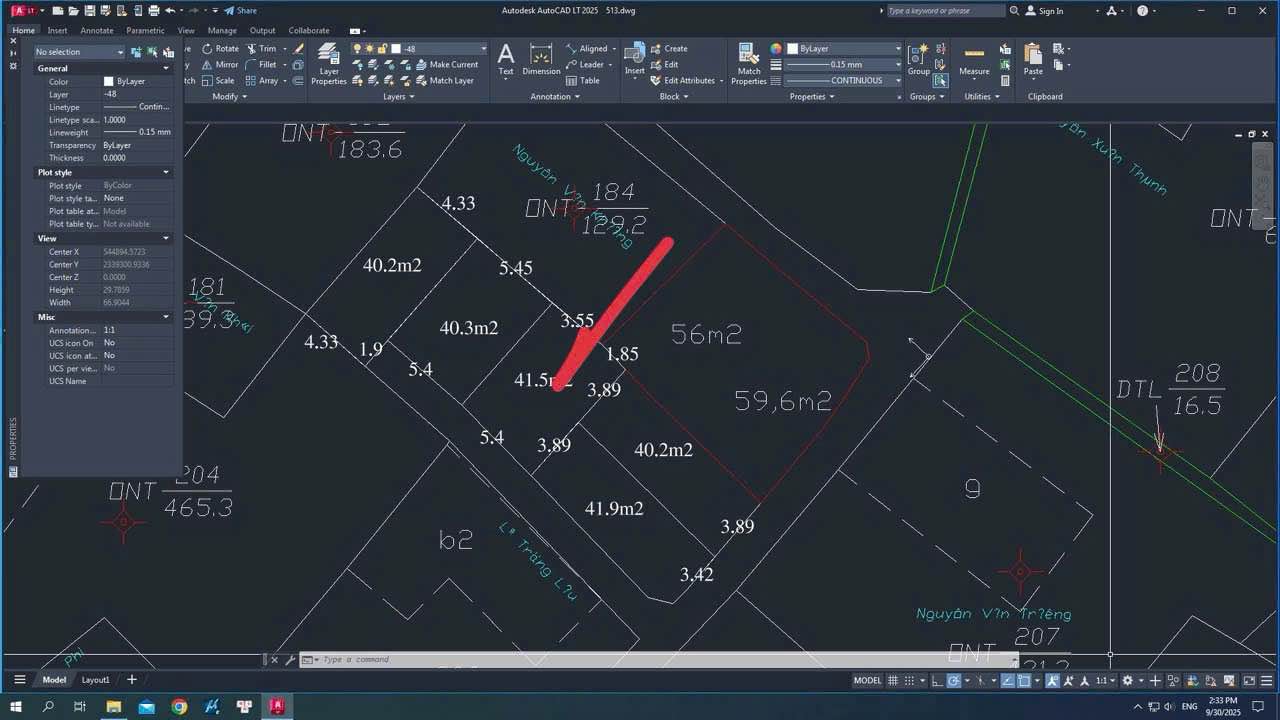Image resolution: width=1280 pixels, height=720 pixels.
Task: Switch to the Layout1 tab
Action: tap(95, 679)
